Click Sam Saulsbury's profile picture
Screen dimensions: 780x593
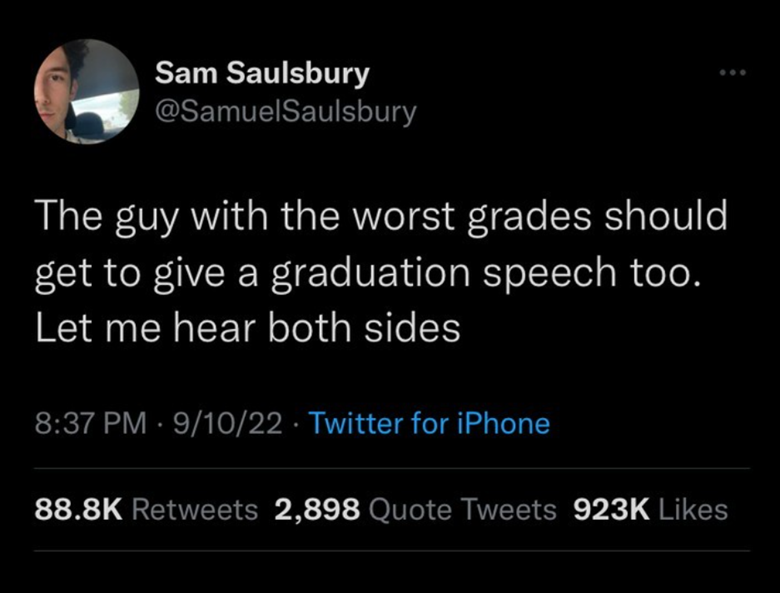click(86, 91)
